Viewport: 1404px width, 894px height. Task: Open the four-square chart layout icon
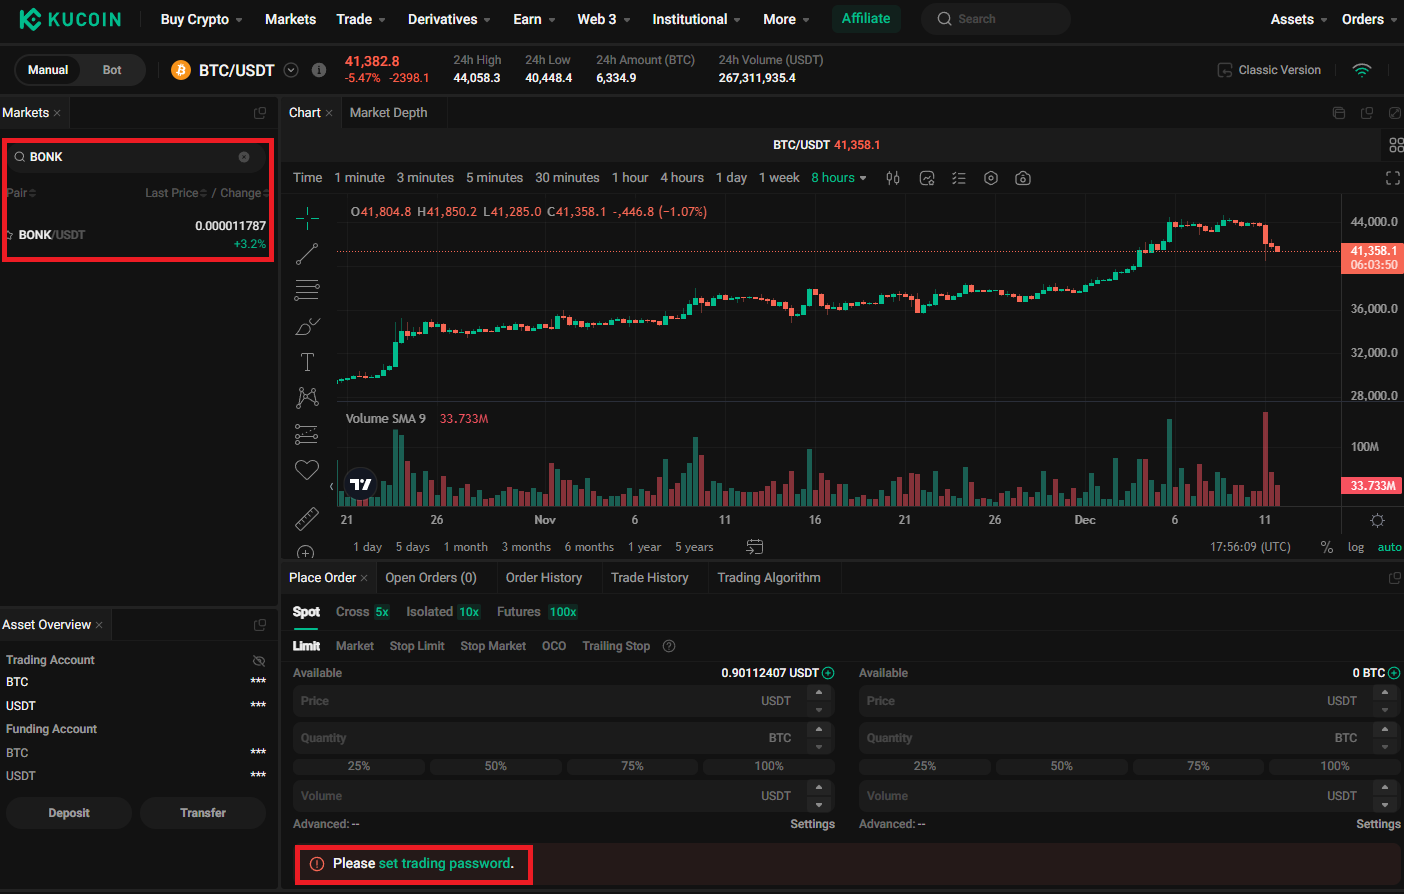1396,145
